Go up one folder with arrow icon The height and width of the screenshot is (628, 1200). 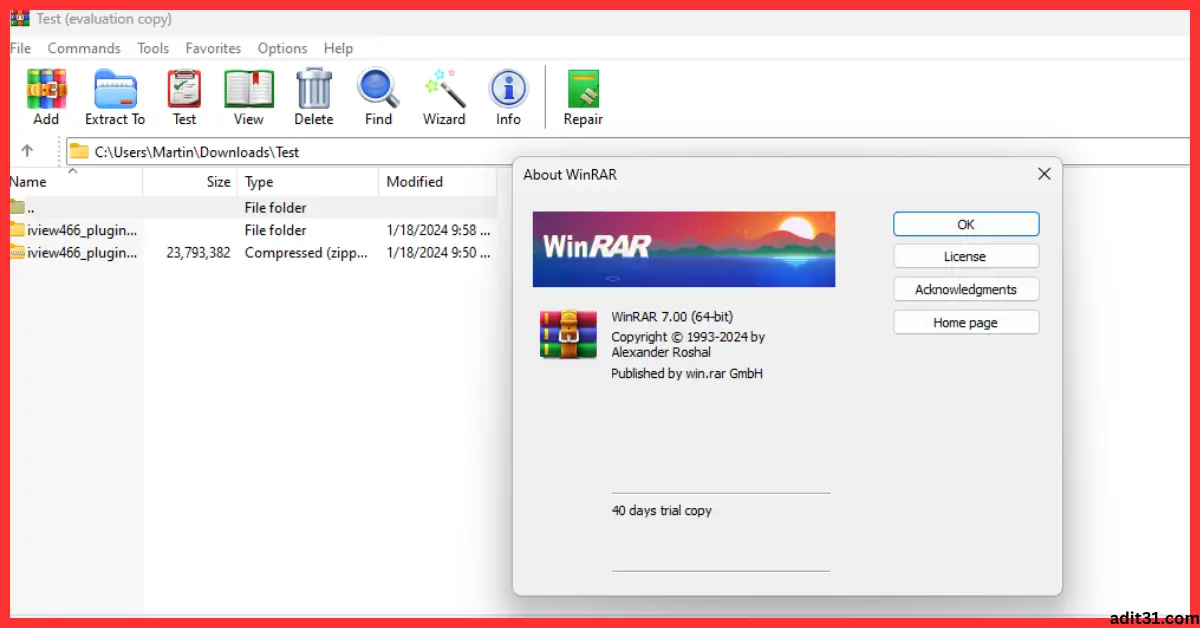(x=27, y=151)
